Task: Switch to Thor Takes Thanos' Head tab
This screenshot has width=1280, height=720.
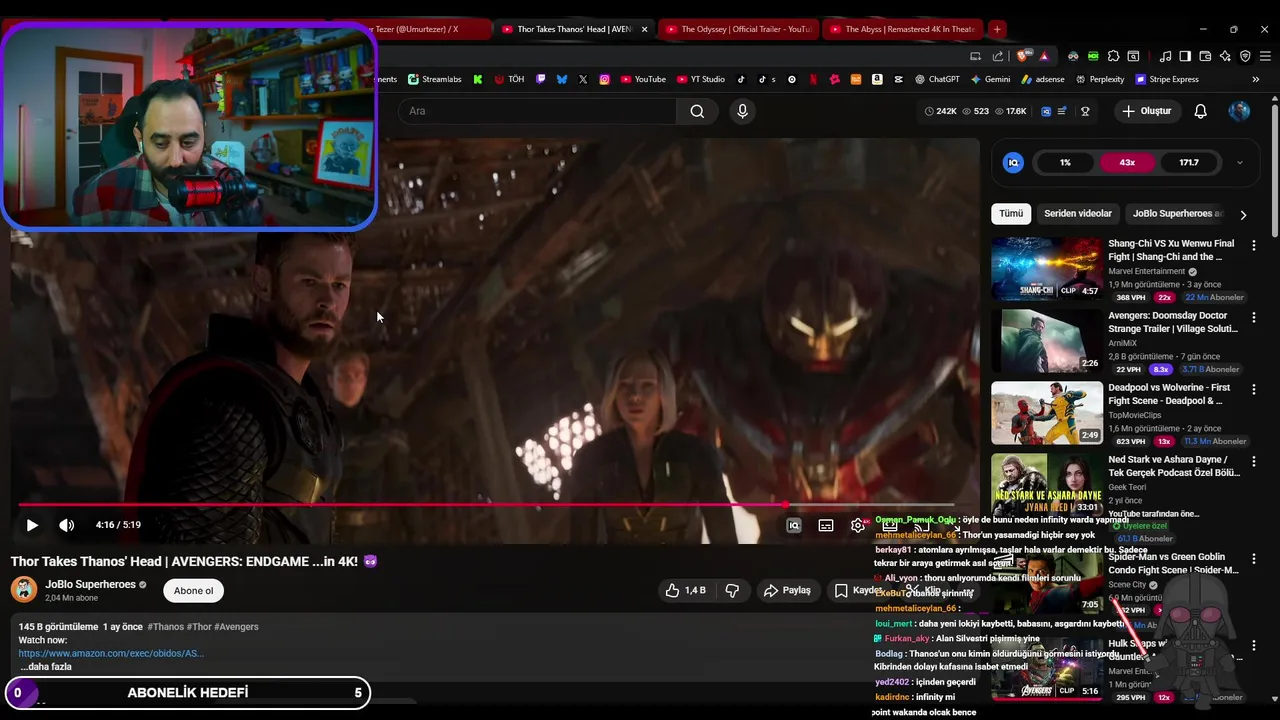Action: [x=572, y=29]
